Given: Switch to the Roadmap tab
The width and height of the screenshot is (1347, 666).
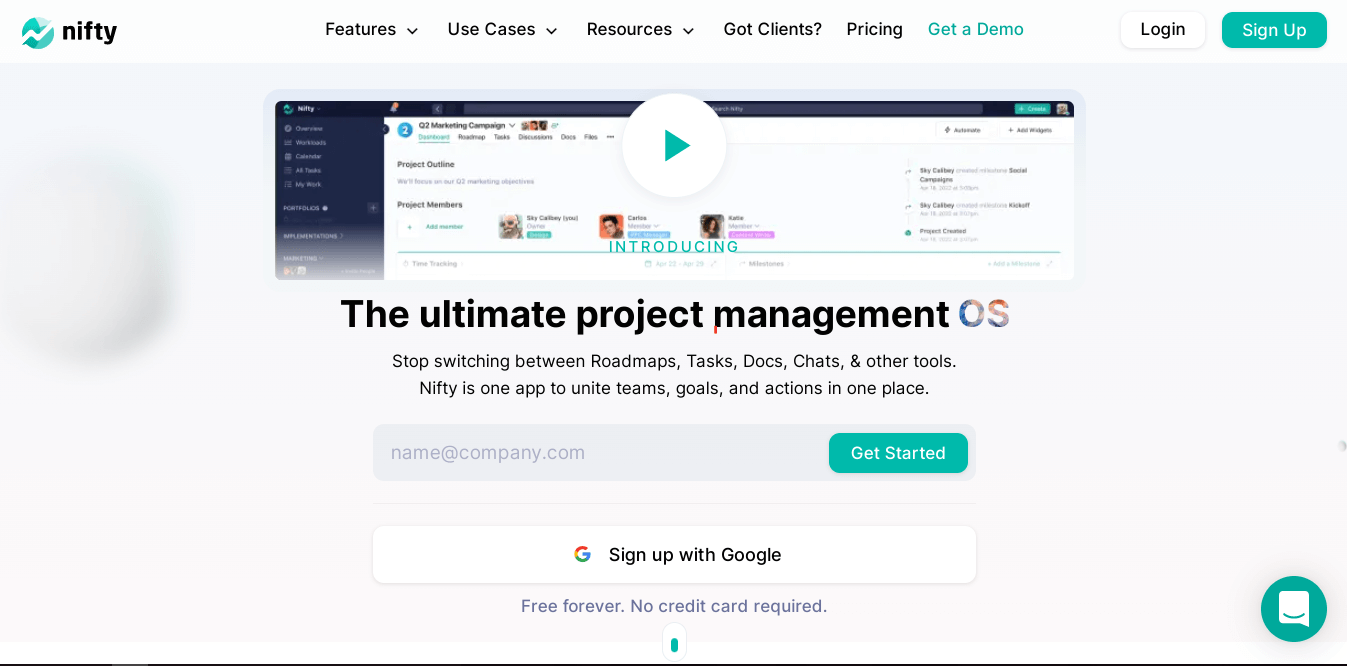Looking at the screenshot, I should coord(472,137).
